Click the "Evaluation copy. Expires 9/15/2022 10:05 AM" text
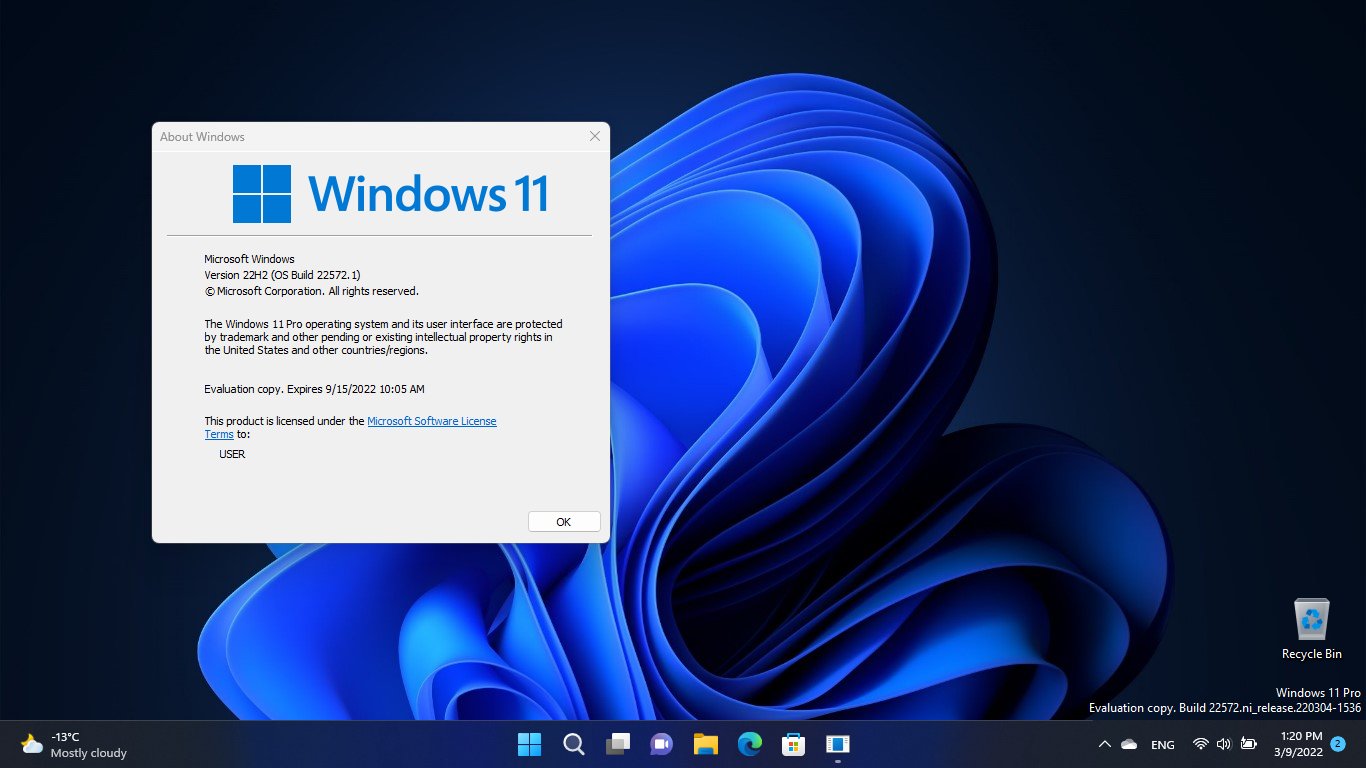The image size is (1366, 768). 314,389
